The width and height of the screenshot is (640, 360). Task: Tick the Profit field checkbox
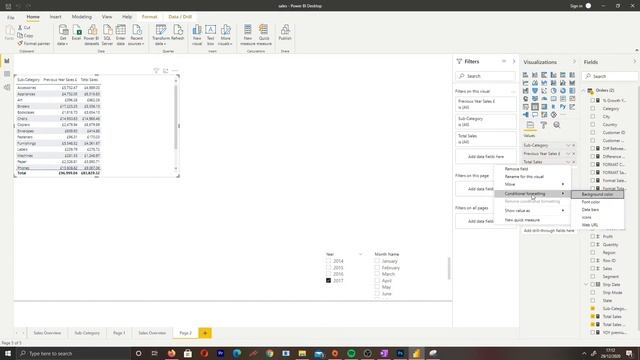click(x=593, y=236)
